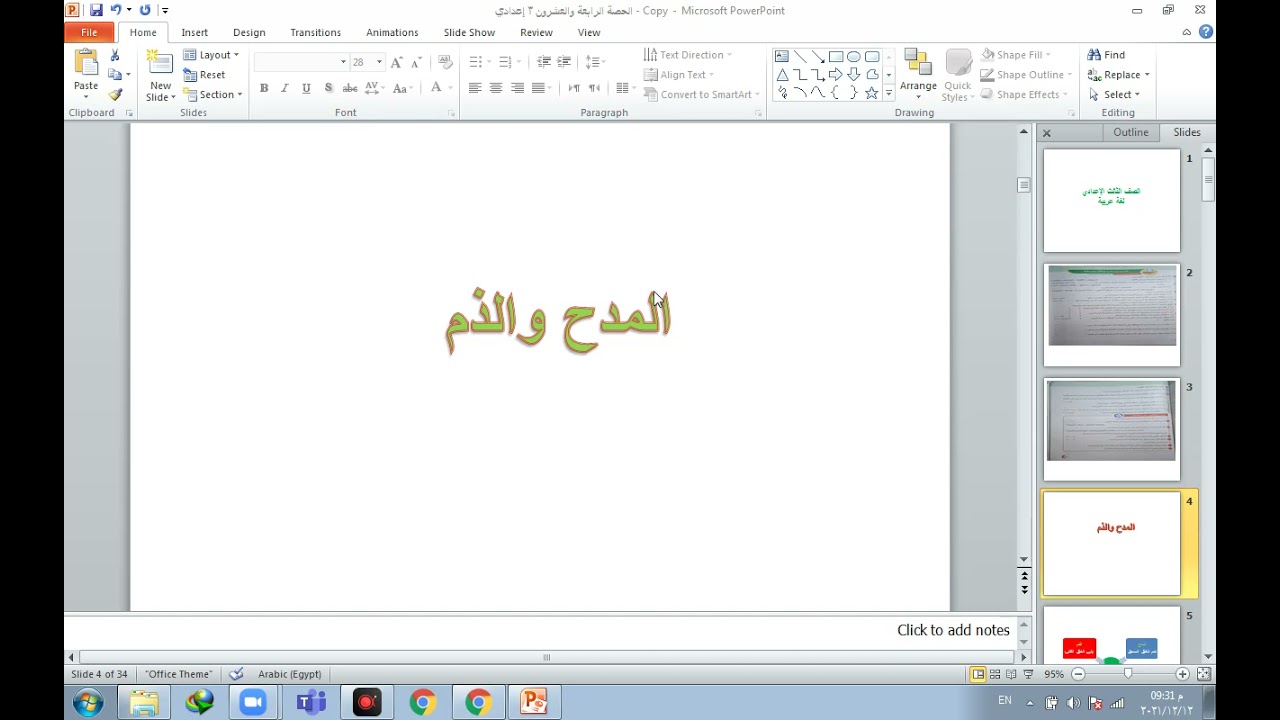Viewport: 1280px width, 720px height.
Task: Open the Select dropdown in Editing group
Action: [x=1113, y=95]
